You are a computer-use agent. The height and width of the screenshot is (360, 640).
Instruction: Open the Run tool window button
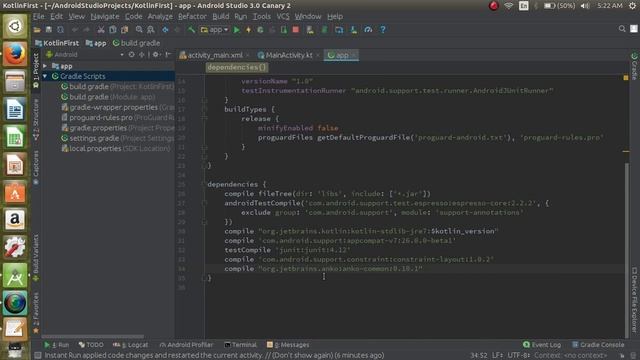pyautogui.click(x=57, y=345)
